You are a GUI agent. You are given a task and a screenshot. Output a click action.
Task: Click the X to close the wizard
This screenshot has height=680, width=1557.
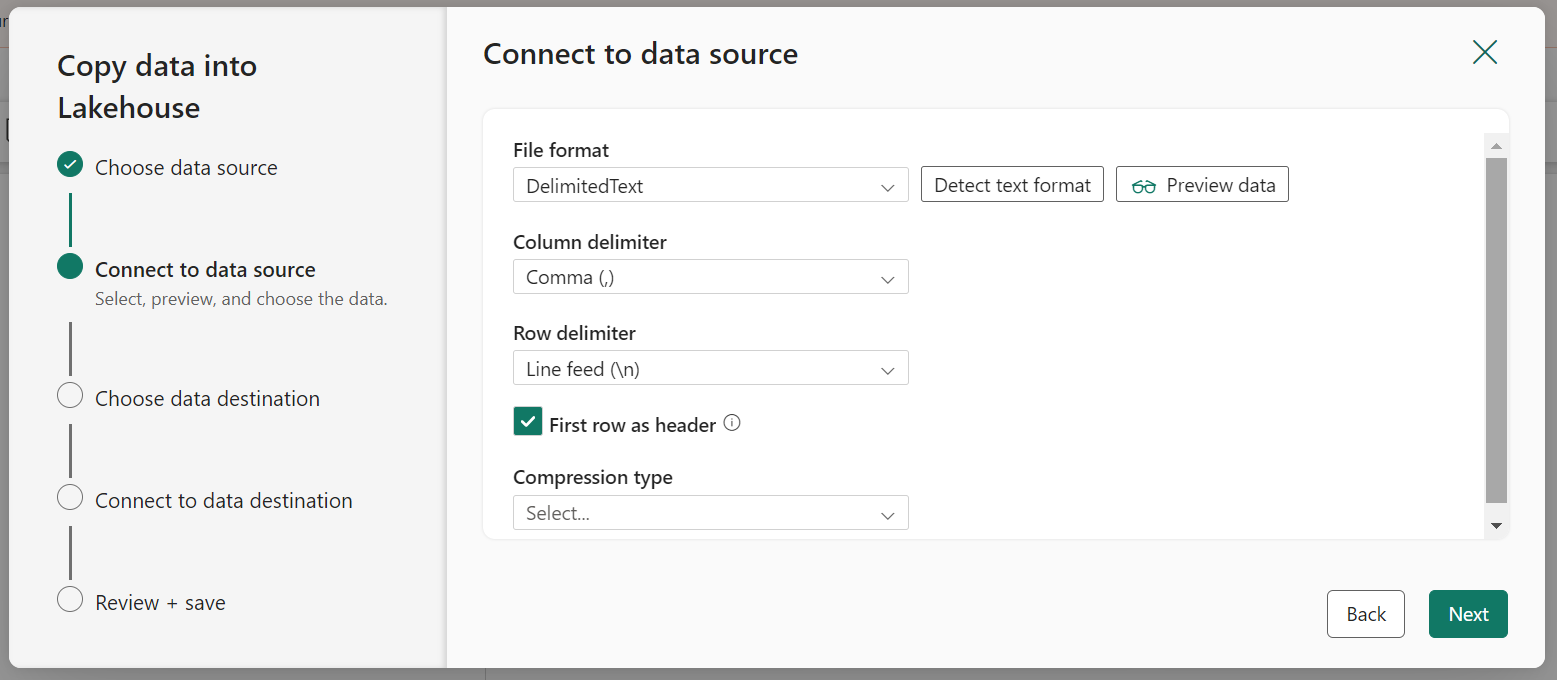[x=1485, y=52]
